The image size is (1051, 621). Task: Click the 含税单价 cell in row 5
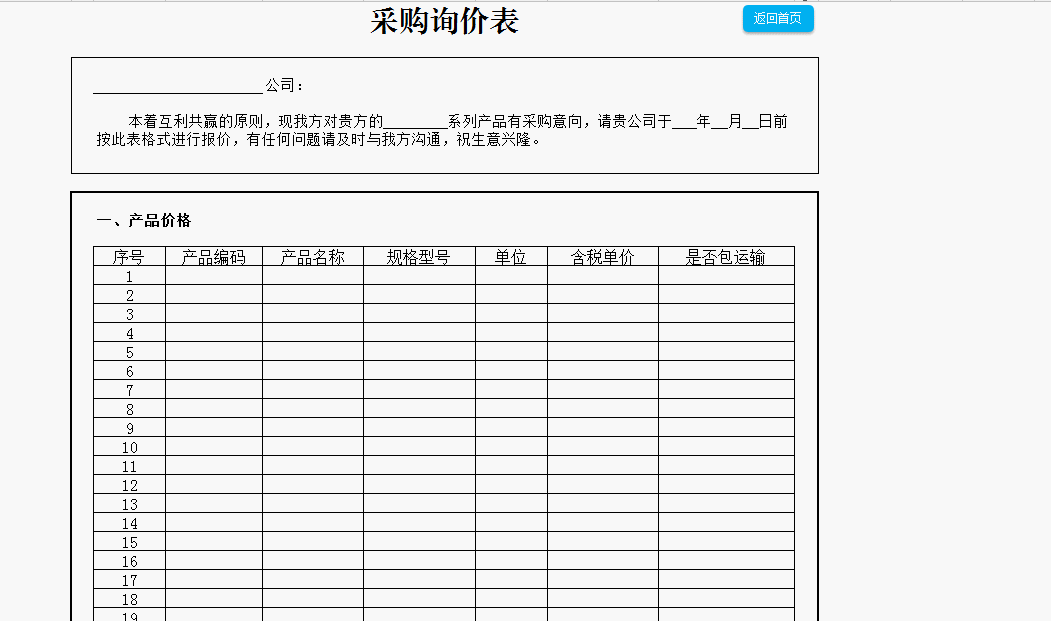click(x=603, y=351)
